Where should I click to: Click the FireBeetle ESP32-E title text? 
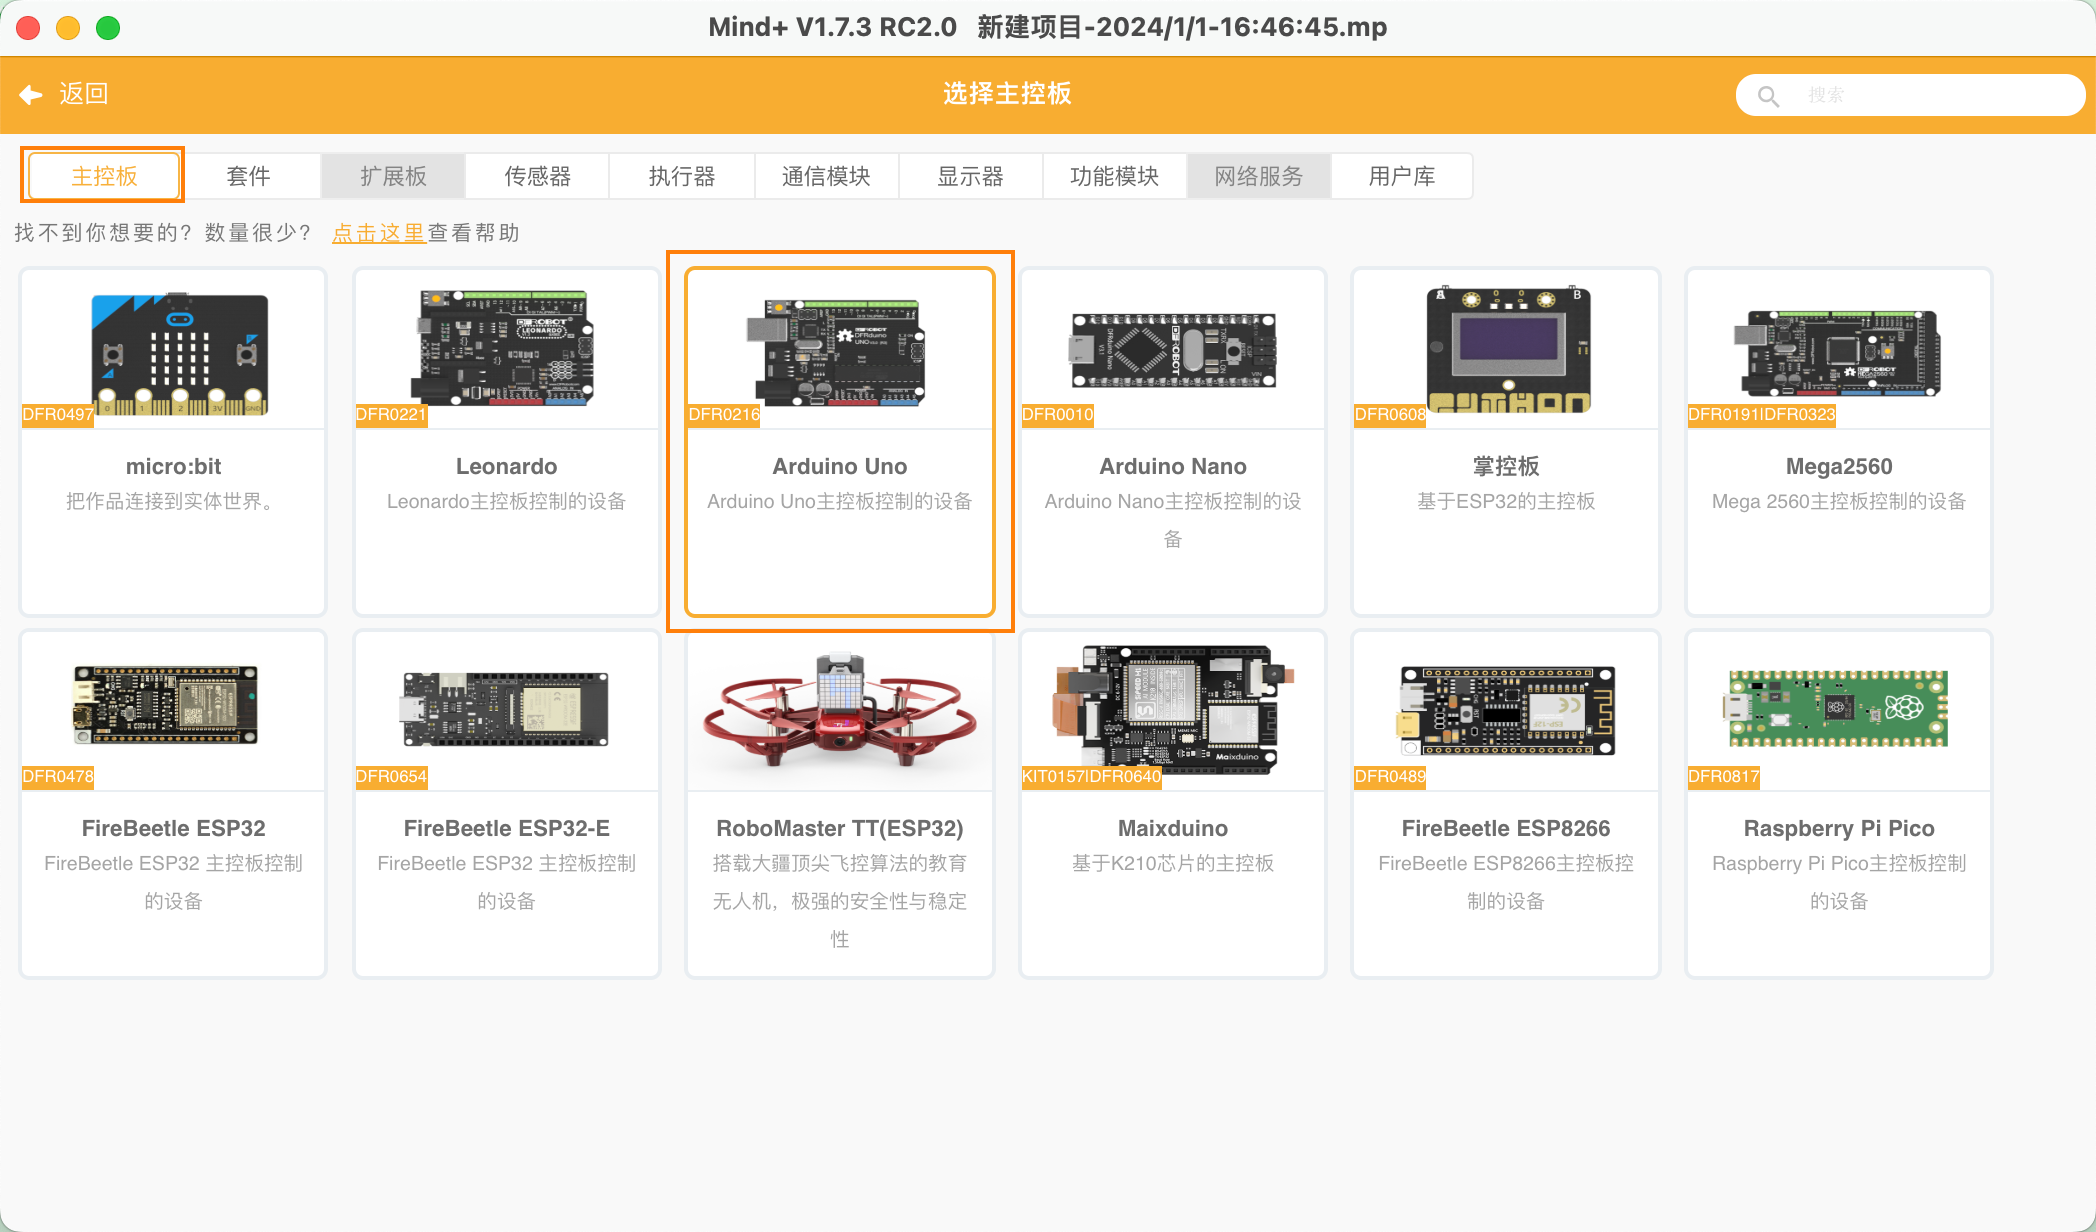pos(506,828)
